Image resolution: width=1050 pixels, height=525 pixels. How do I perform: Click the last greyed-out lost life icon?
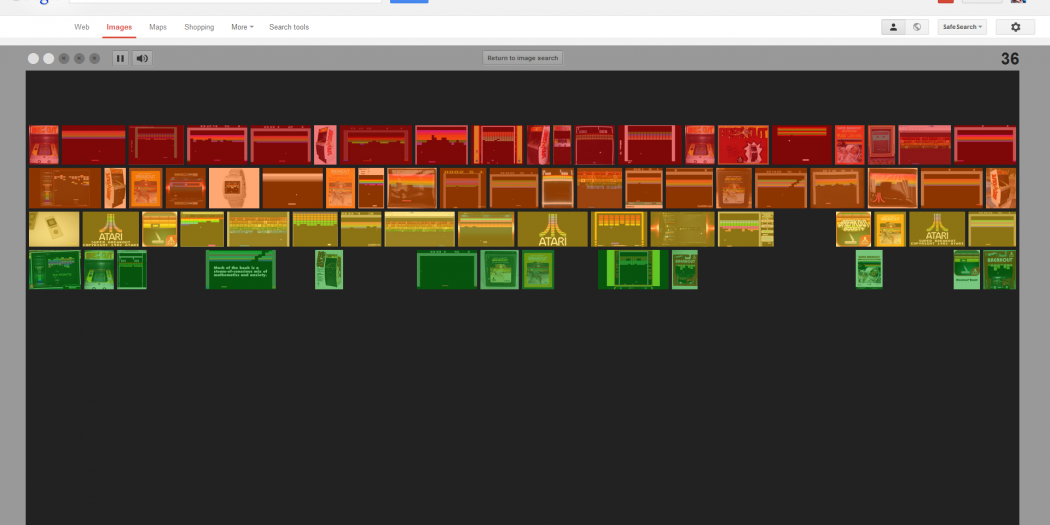pos(95,58)
